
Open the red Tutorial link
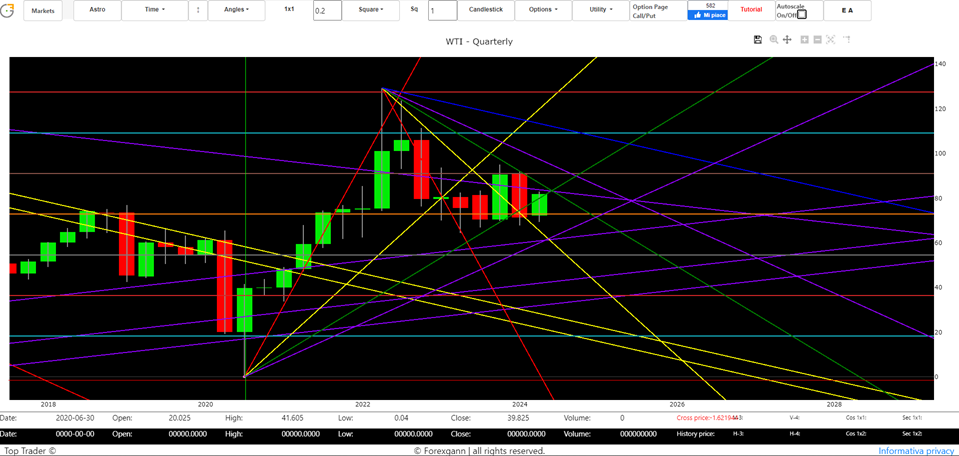tap(750, 10)
